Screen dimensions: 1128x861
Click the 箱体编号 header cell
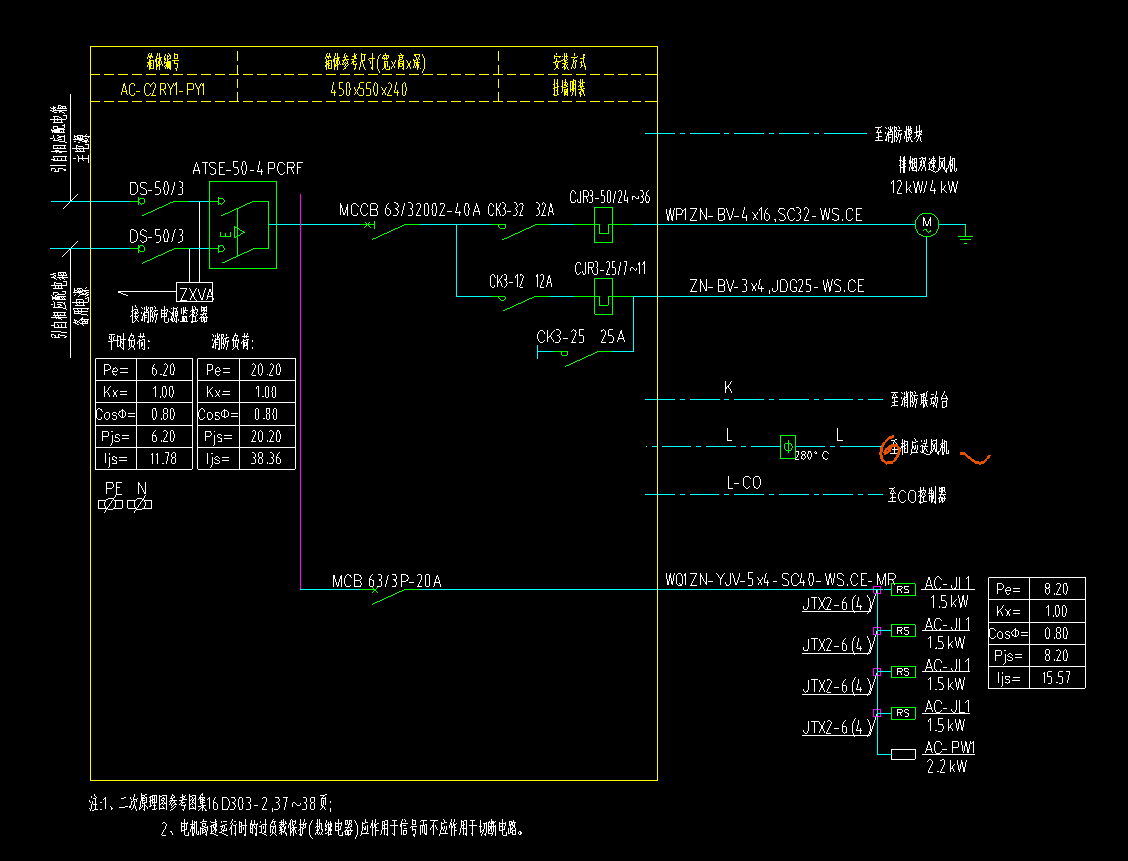163,63
